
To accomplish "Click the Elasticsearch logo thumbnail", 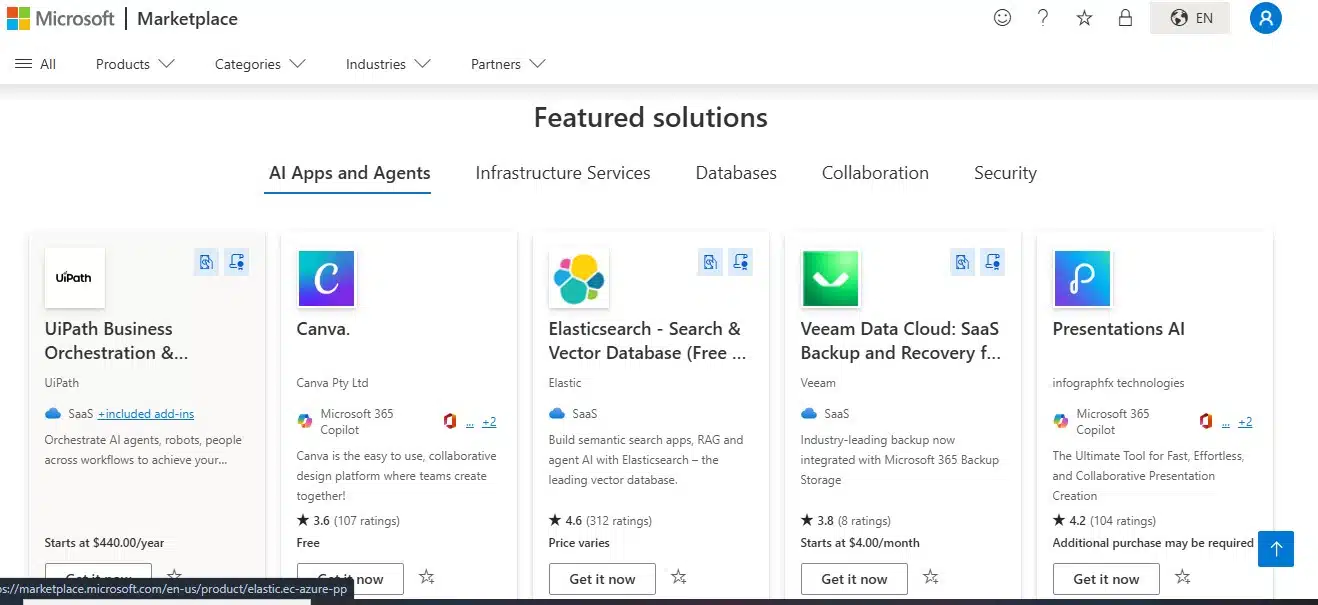I will [x=579, y=278].
